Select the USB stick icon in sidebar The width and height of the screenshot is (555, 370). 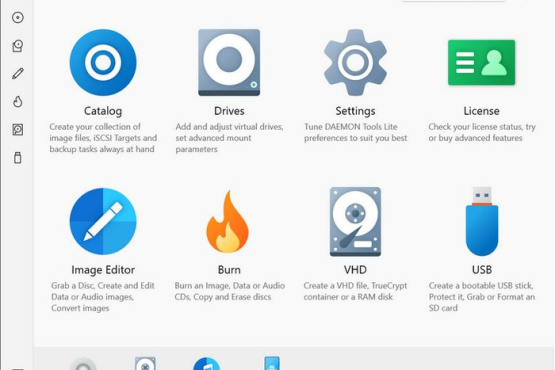[x=18, y=158]
